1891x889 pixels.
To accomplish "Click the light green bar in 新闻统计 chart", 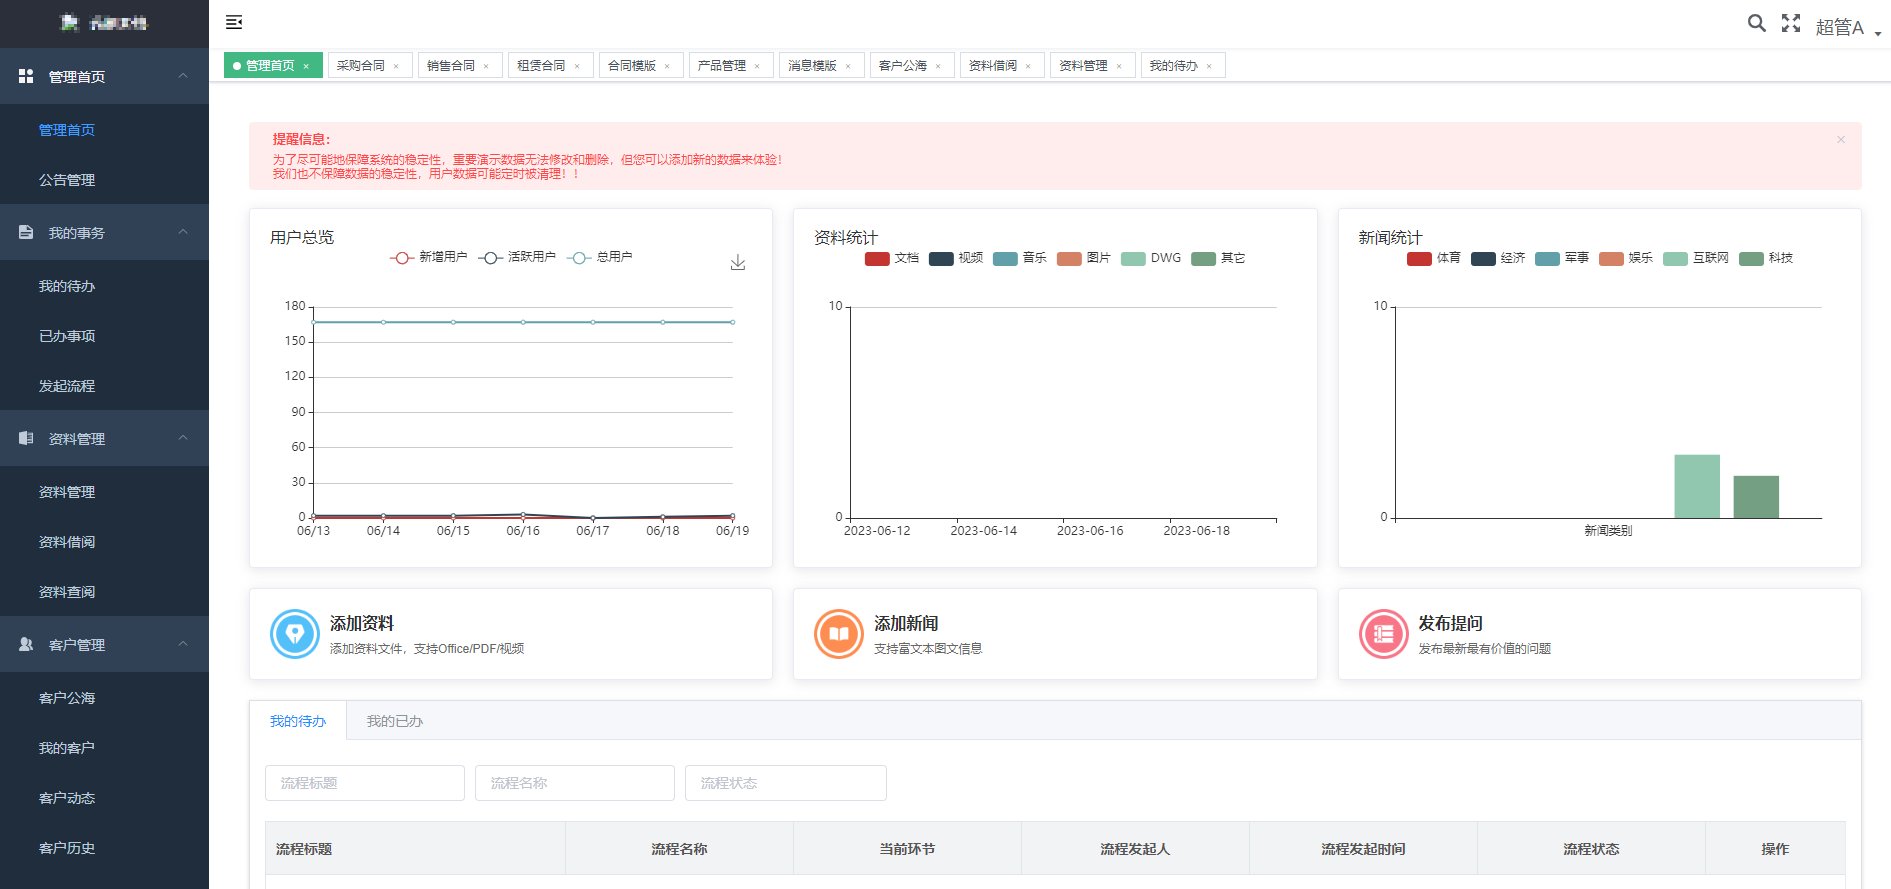I will coord(1697,486).
